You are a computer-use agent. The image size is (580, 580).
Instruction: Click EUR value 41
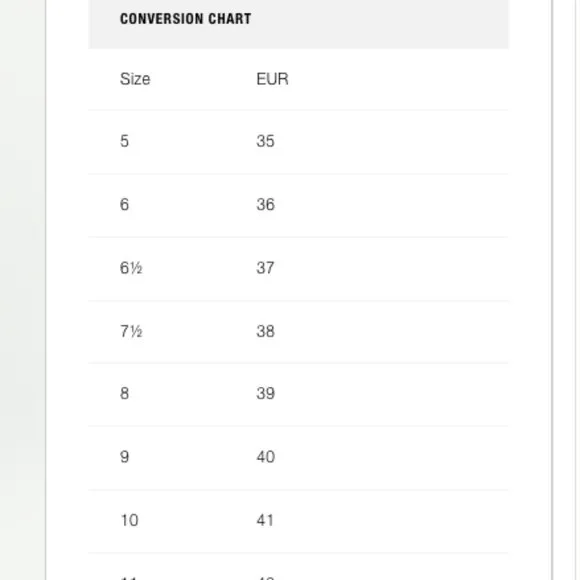[265, 520]
